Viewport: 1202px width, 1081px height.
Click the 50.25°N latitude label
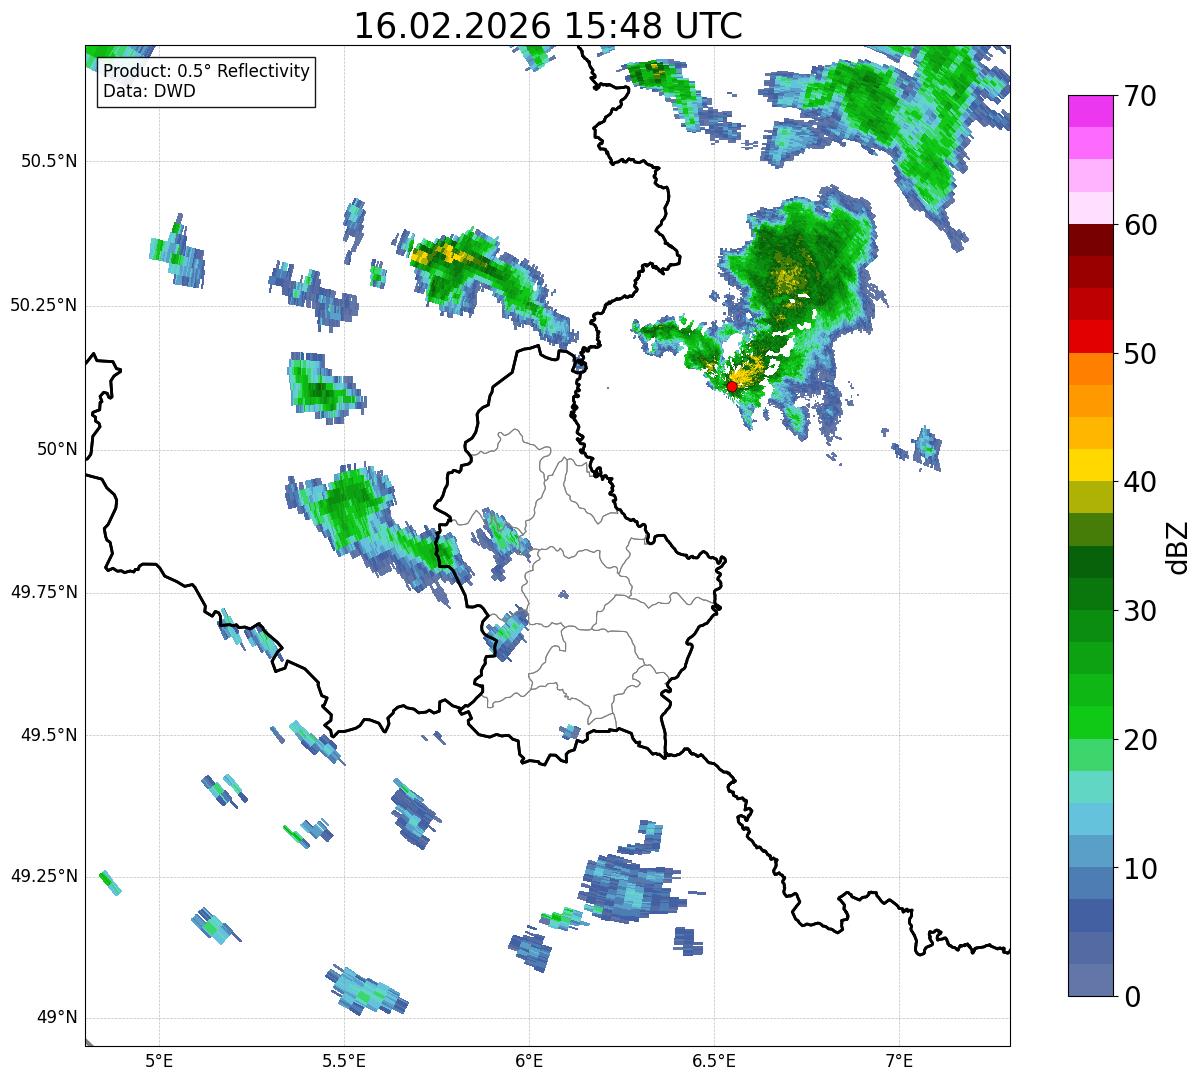click(x=44, y=305)
